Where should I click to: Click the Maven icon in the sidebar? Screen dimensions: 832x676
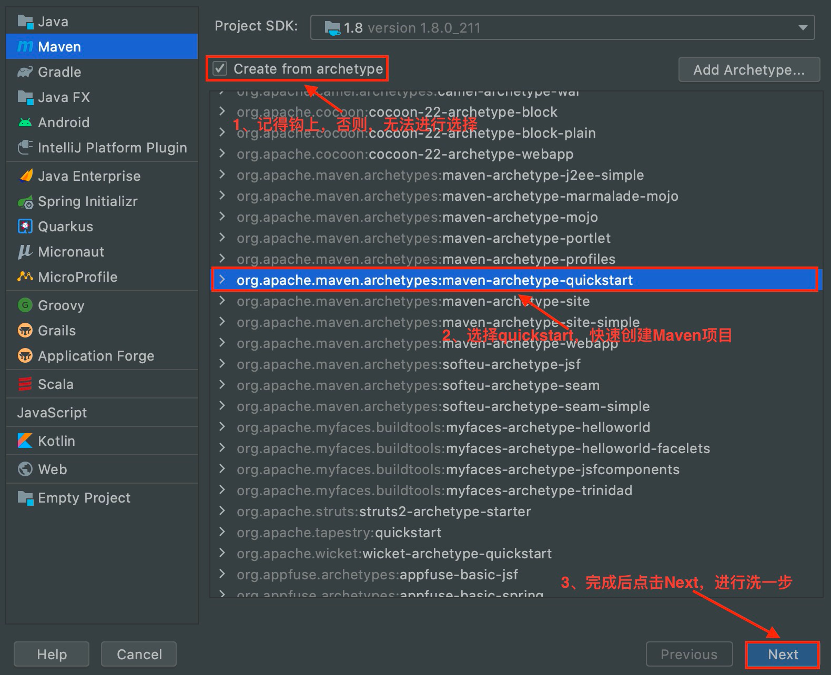[x=25, y=47]
